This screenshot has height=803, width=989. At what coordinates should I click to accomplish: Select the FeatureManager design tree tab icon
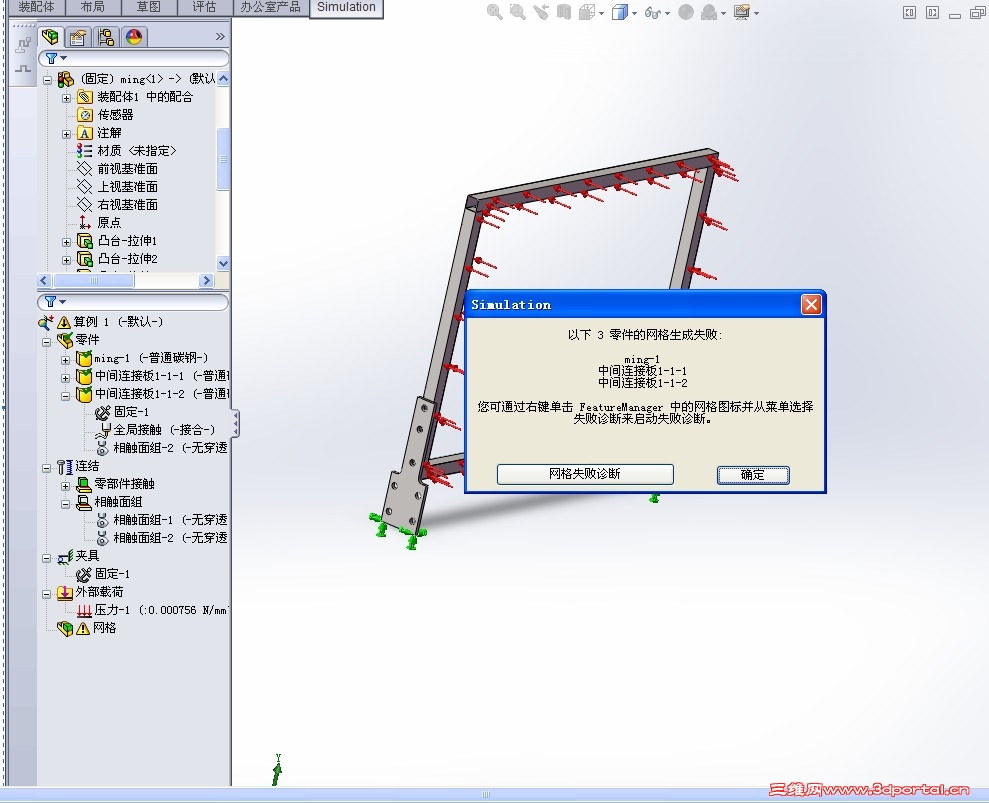(51, 36)
